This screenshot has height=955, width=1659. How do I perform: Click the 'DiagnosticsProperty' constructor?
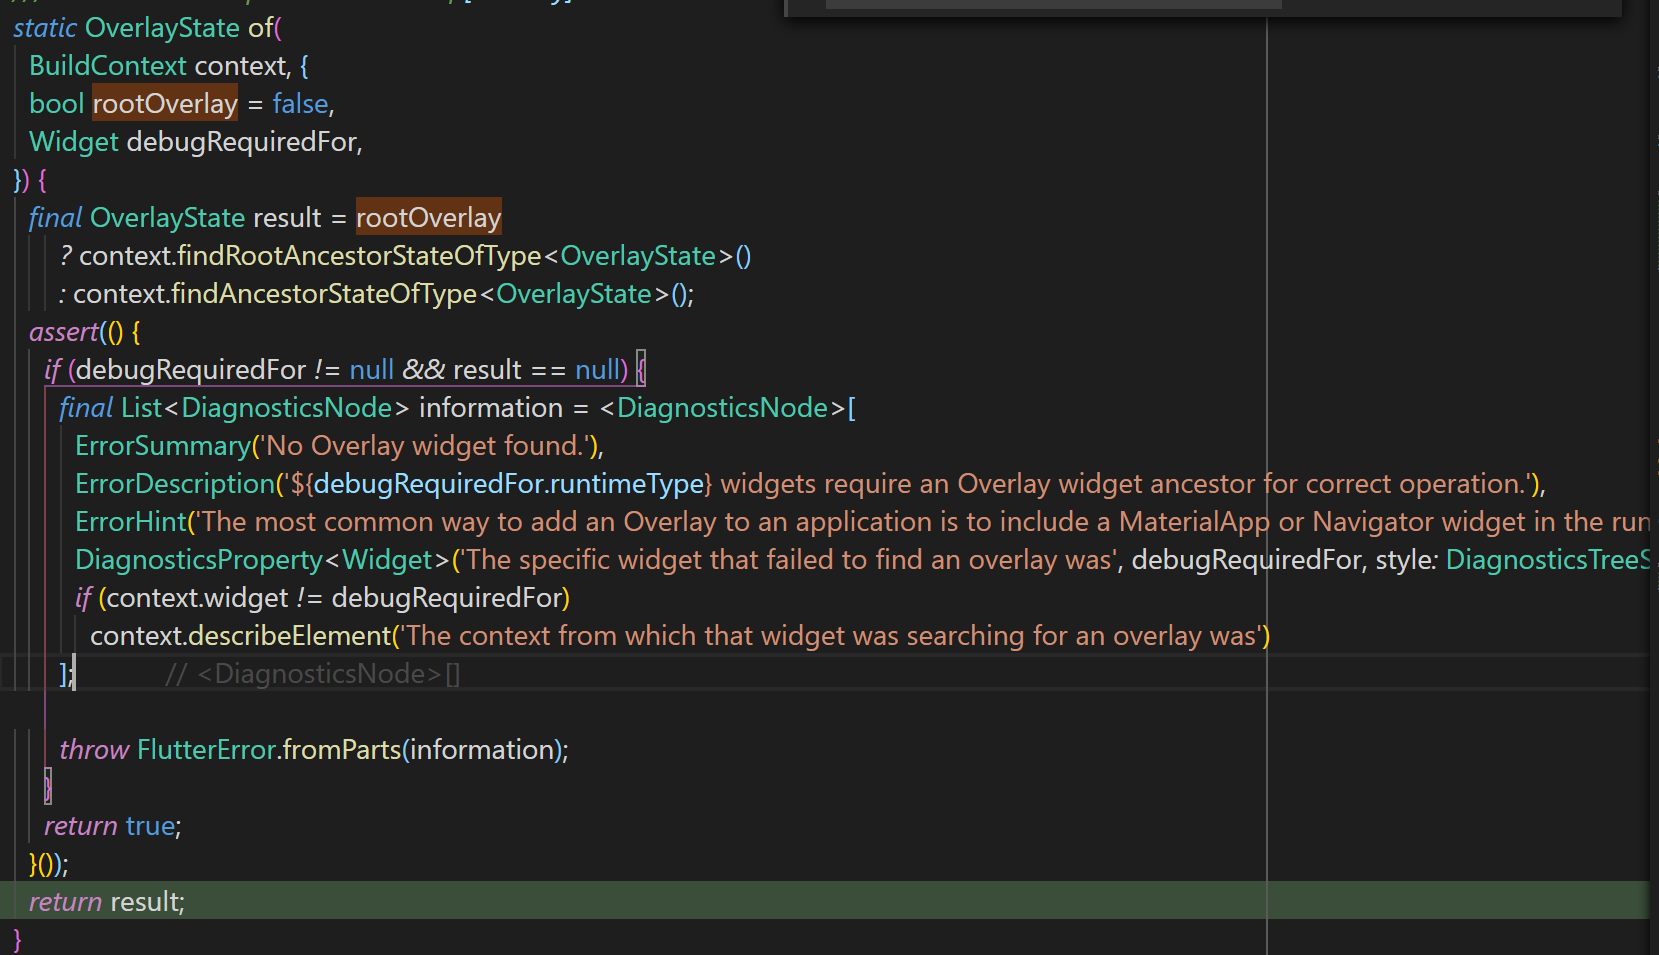tap(199, 560)
